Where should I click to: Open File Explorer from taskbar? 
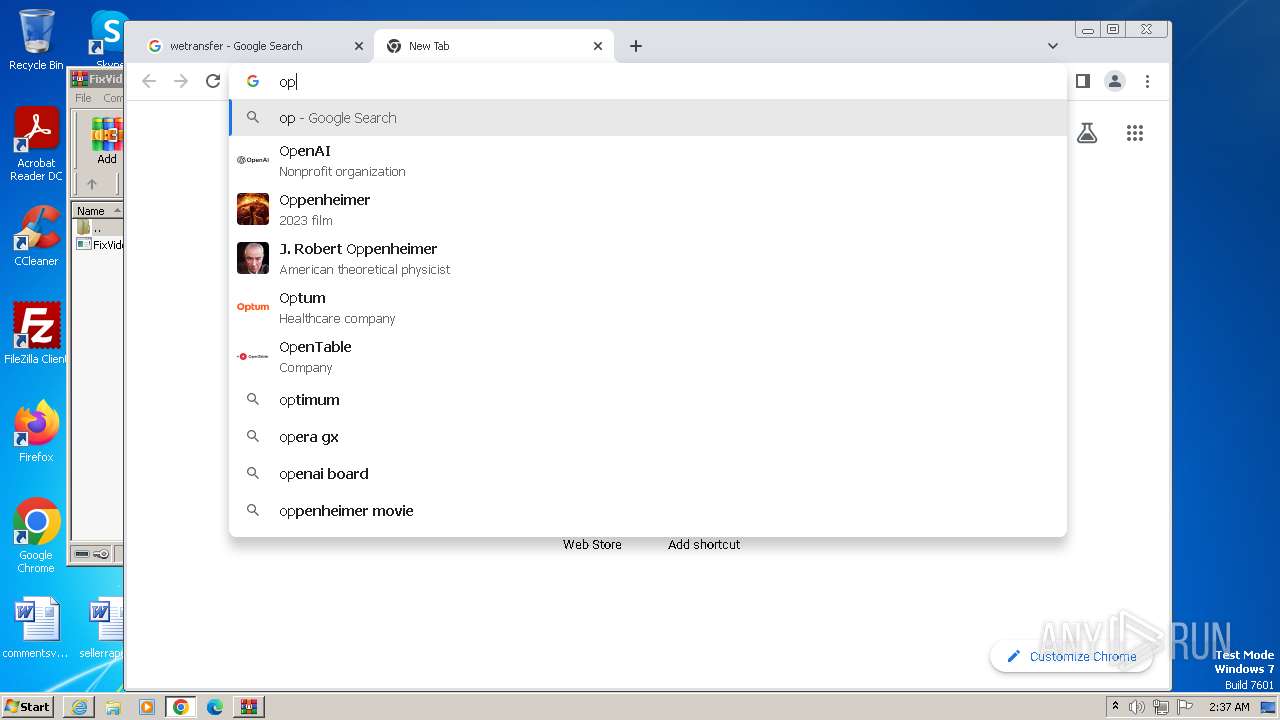(x=113, y=707)
